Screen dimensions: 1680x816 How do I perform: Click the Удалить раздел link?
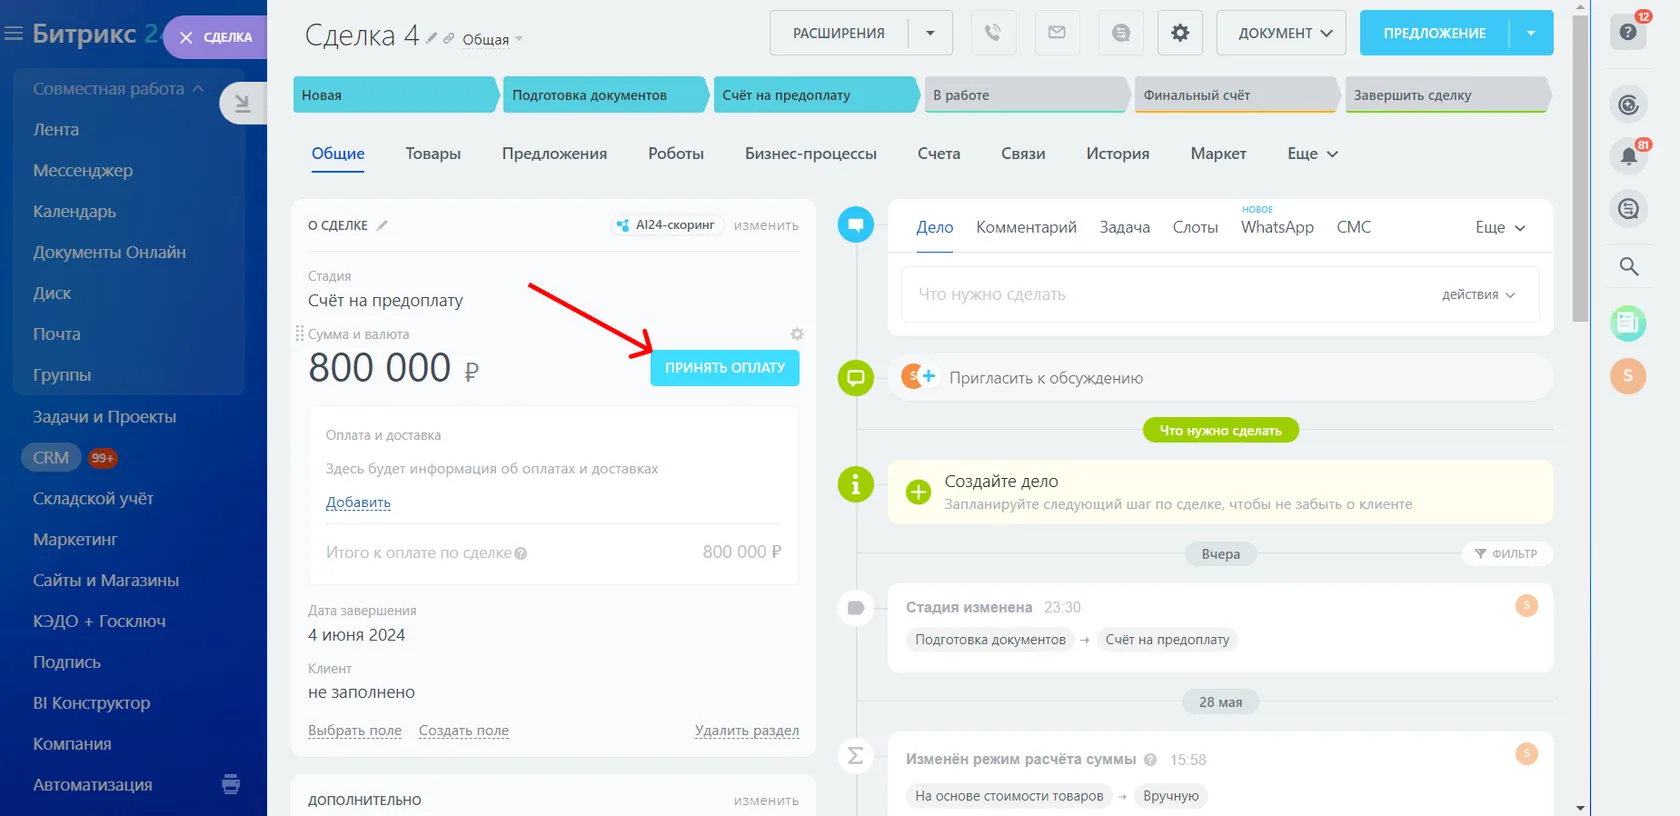(x=747, y=731)
